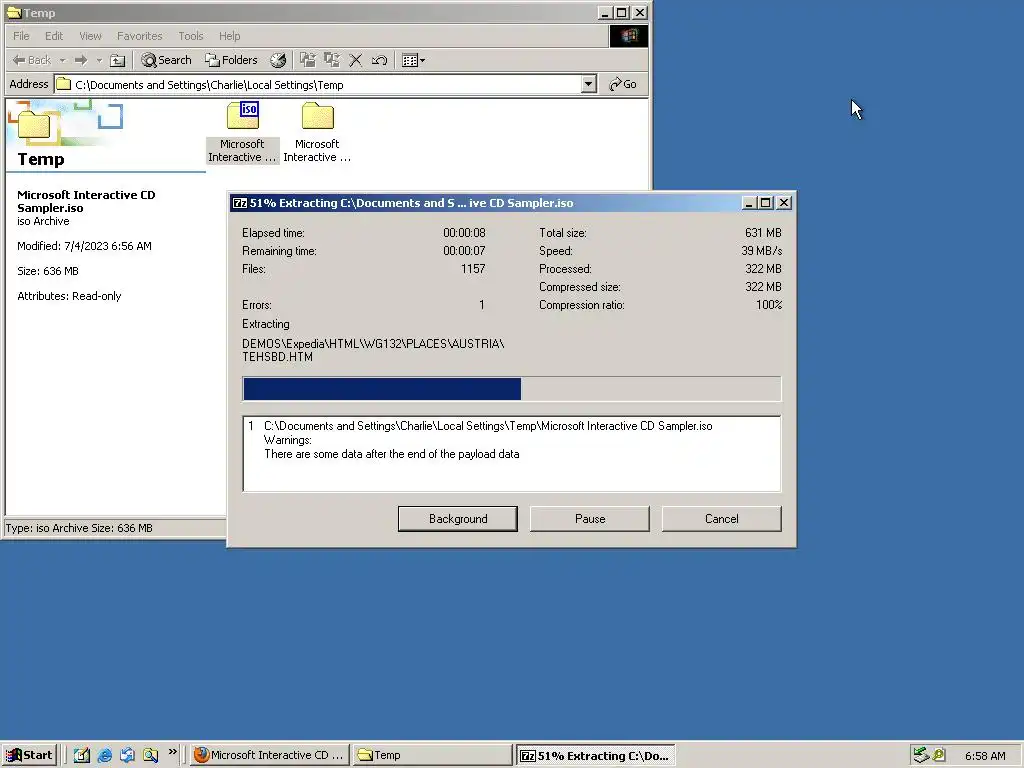Launch Internet Explorer from quick launch
Image resolution: width=1024 pixels, height=768 pixels.
click(104, 756)
